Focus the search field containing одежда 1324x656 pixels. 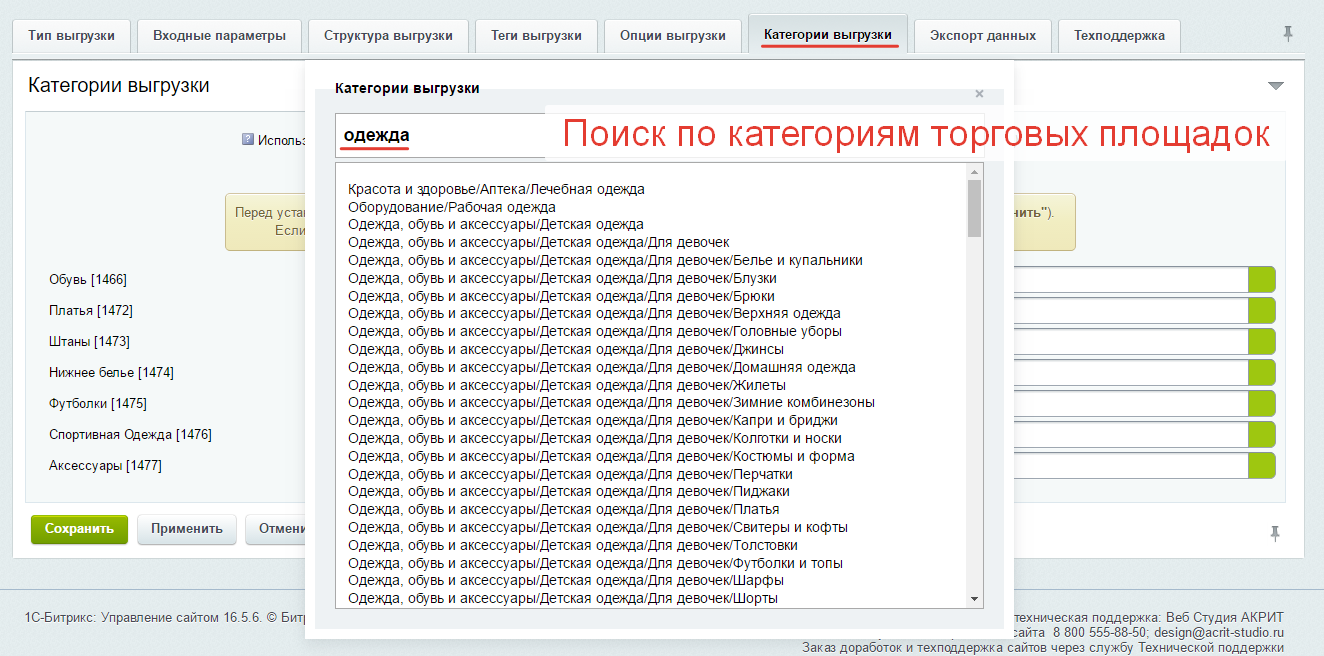pos(440,136)
